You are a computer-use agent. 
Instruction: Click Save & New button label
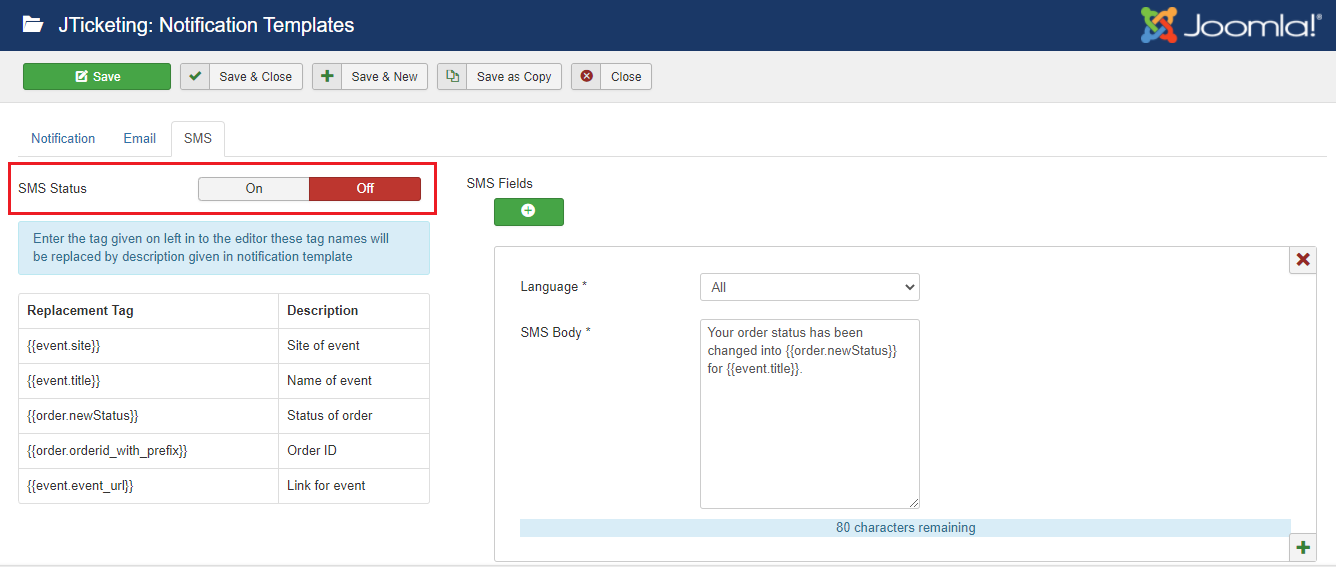click(x=384, y=77)
